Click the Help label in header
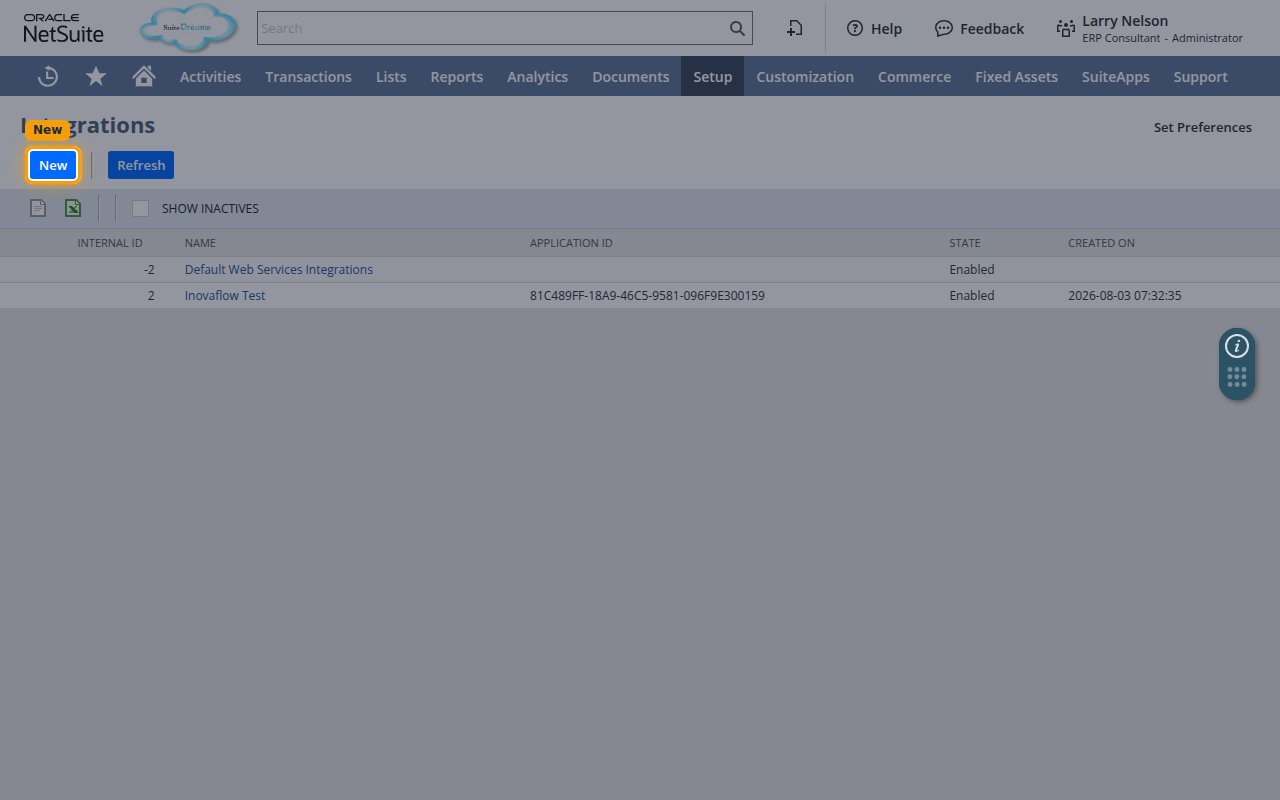 tap(886, 28)
